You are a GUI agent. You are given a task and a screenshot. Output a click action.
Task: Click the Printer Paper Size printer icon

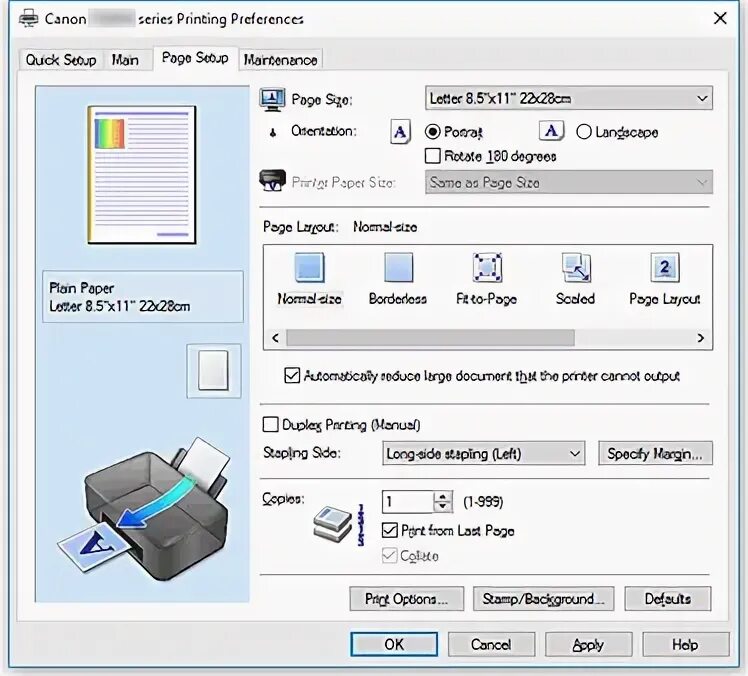pyautogui.click(x=272, y=181)
